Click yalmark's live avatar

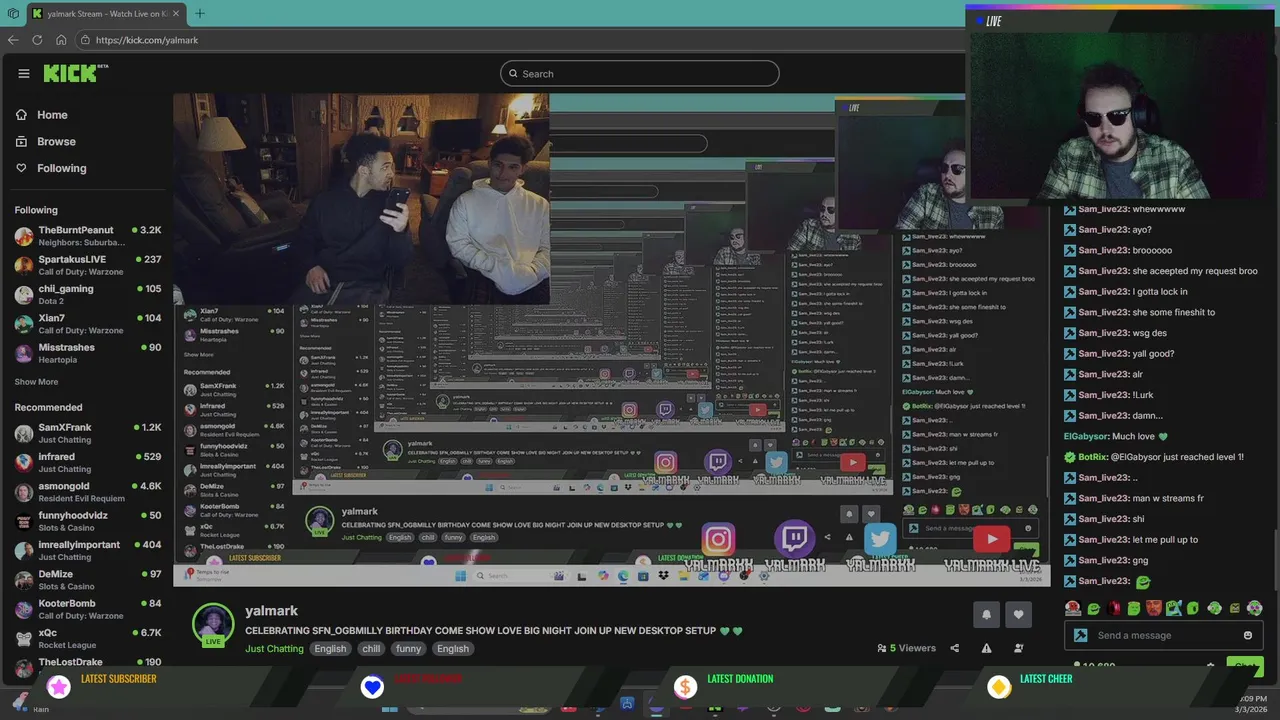[213, 625]
